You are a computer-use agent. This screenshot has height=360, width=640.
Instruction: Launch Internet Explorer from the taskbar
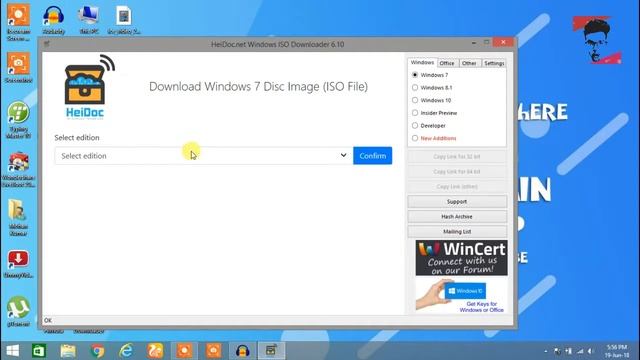126,351
